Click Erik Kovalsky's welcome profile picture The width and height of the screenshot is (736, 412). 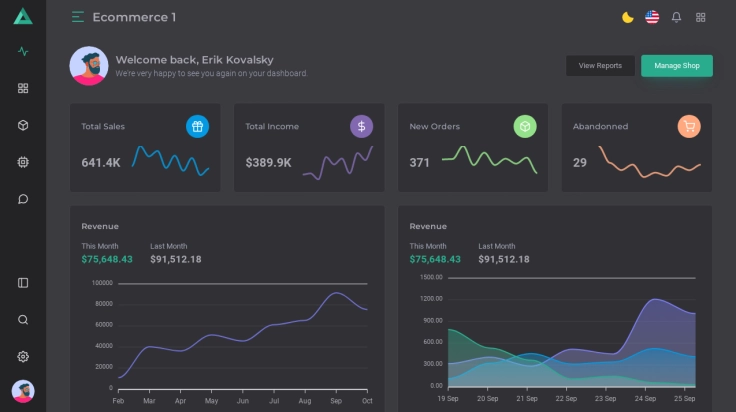pos(89,66)
